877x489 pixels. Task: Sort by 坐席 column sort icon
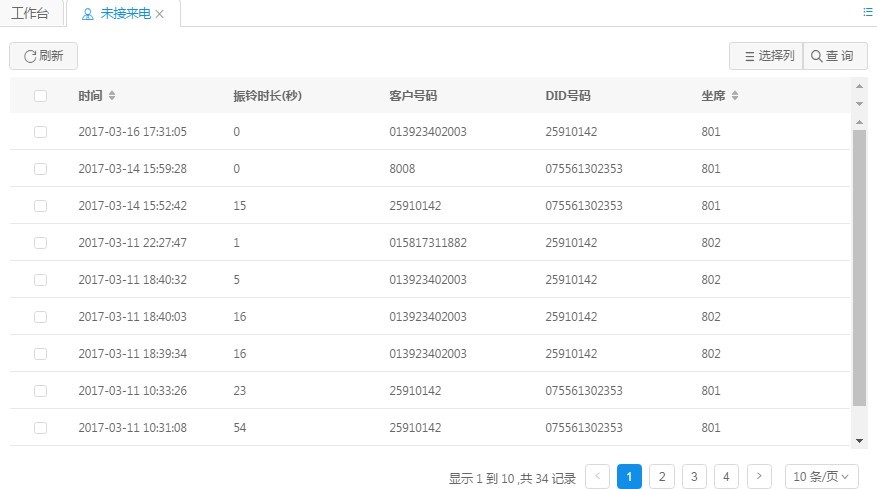(735, 96)
